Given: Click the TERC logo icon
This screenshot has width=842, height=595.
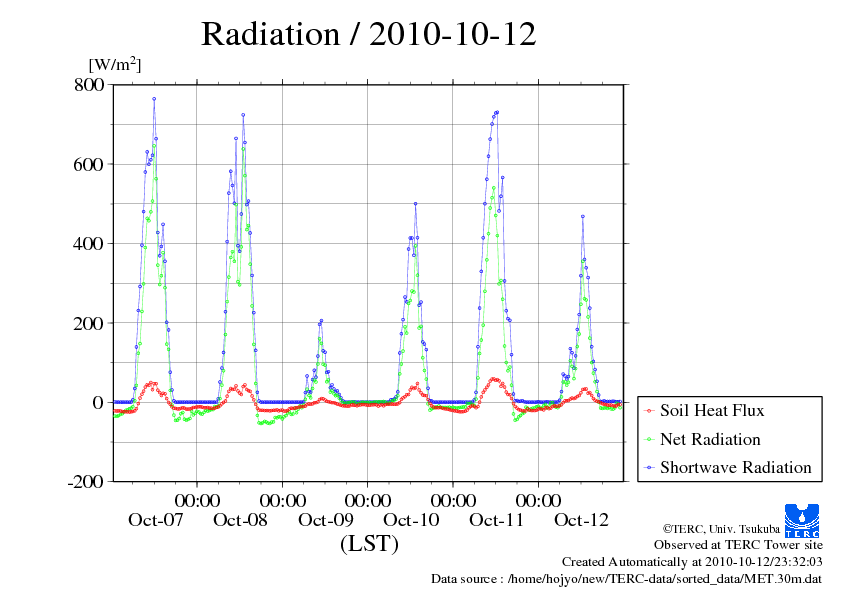Looking at the screenshot, I should (x=802, y=521).
